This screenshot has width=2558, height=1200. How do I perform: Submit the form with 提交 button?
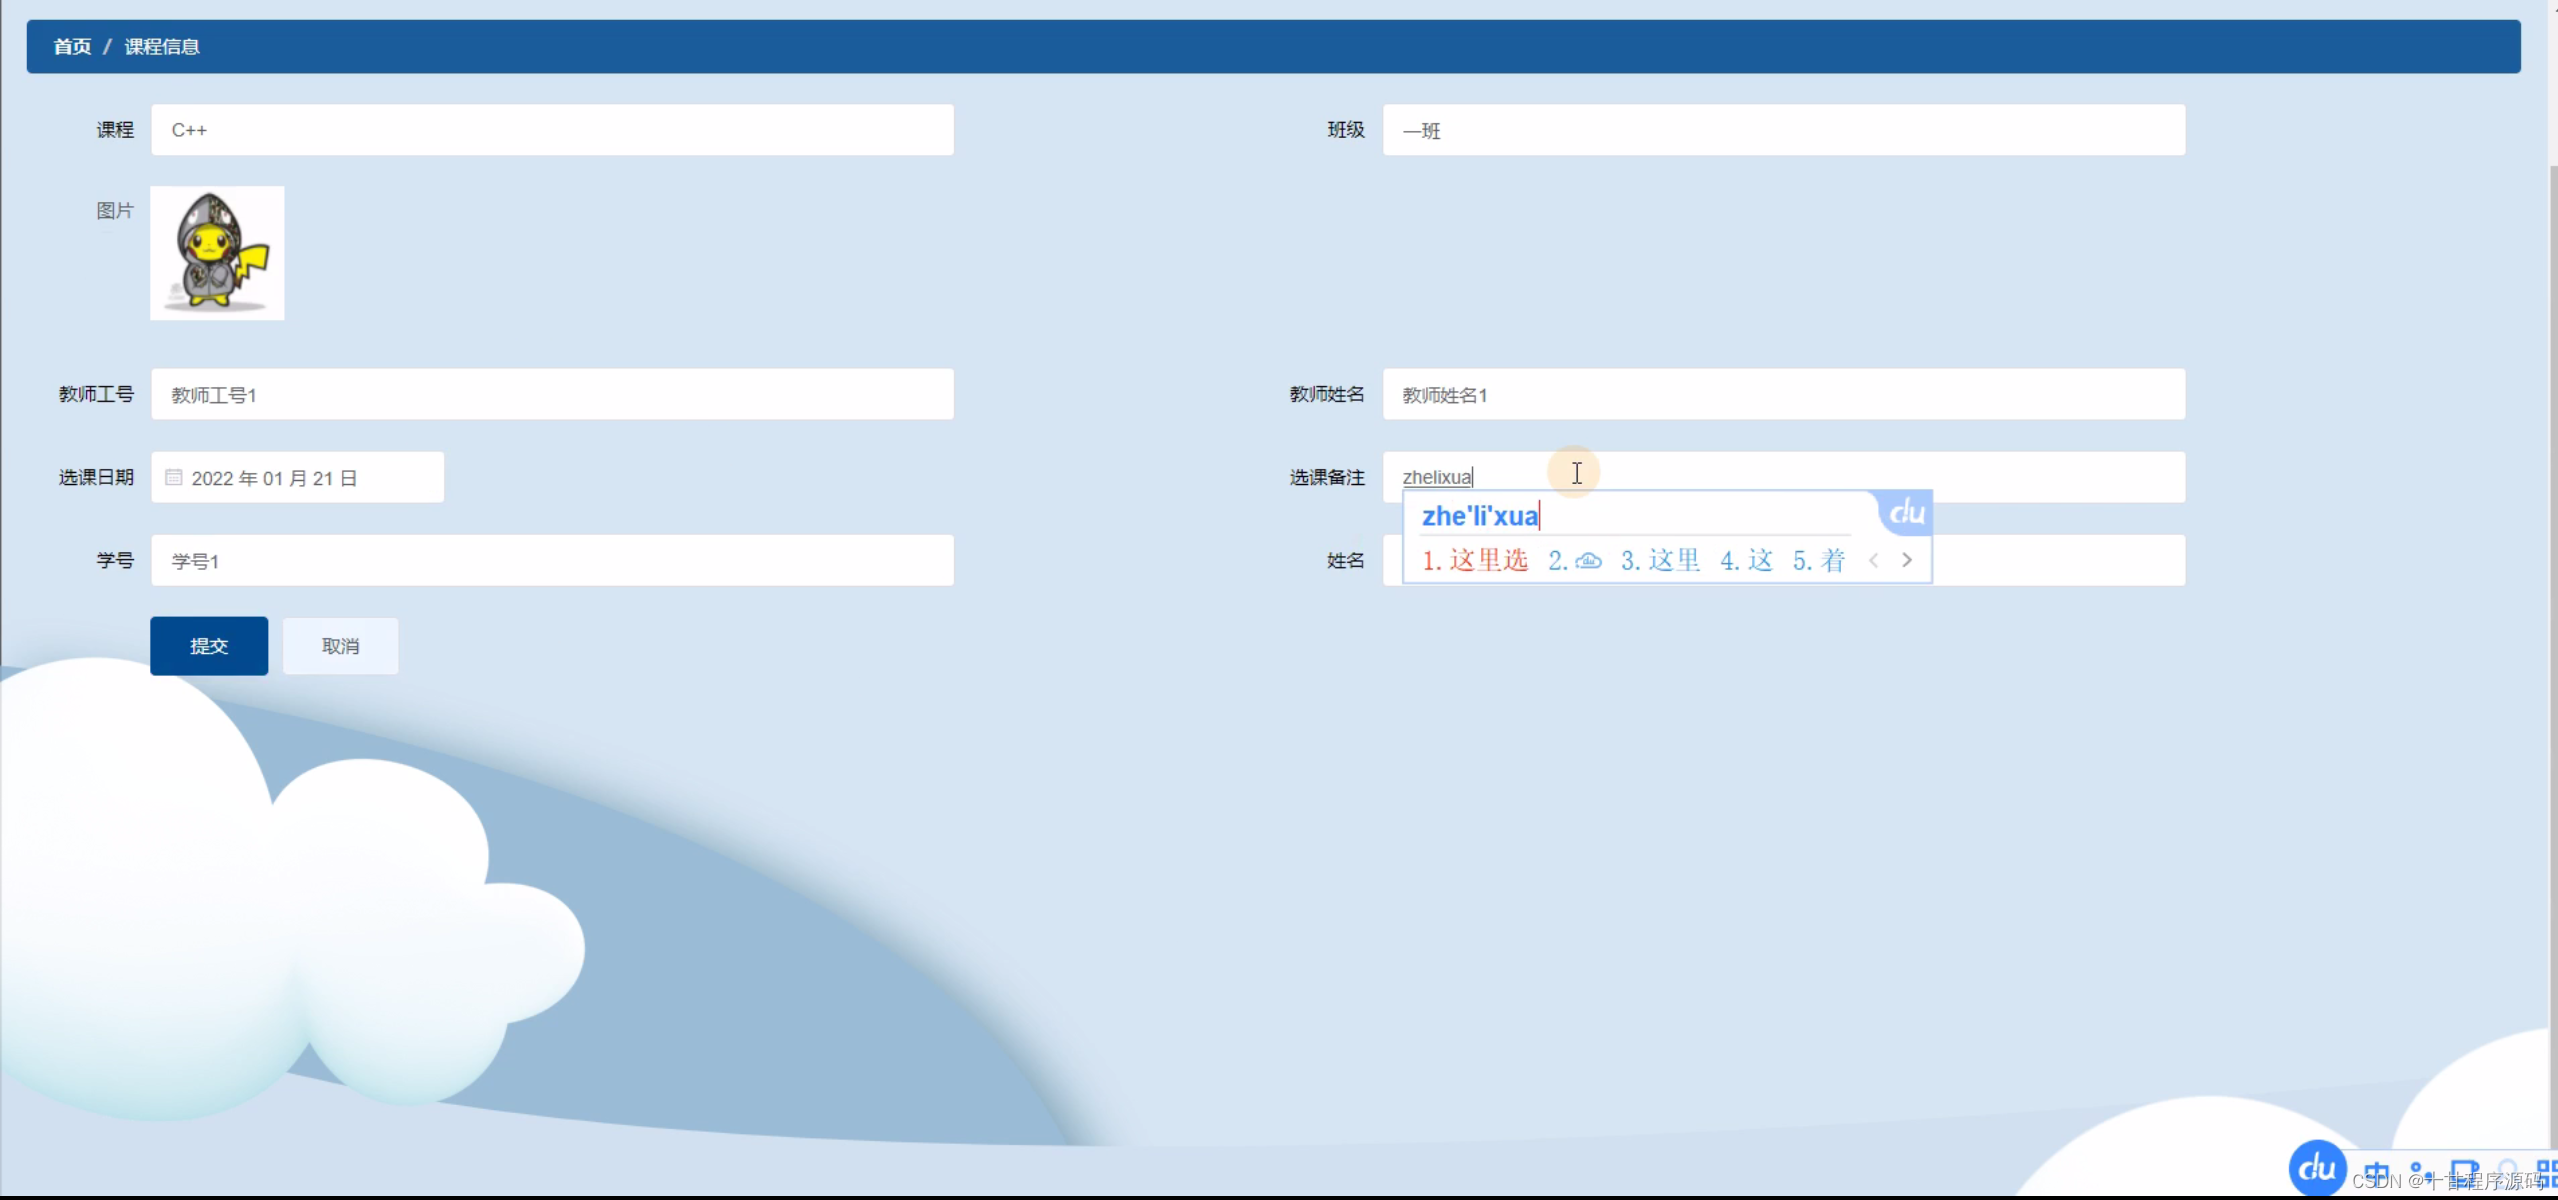209,646
